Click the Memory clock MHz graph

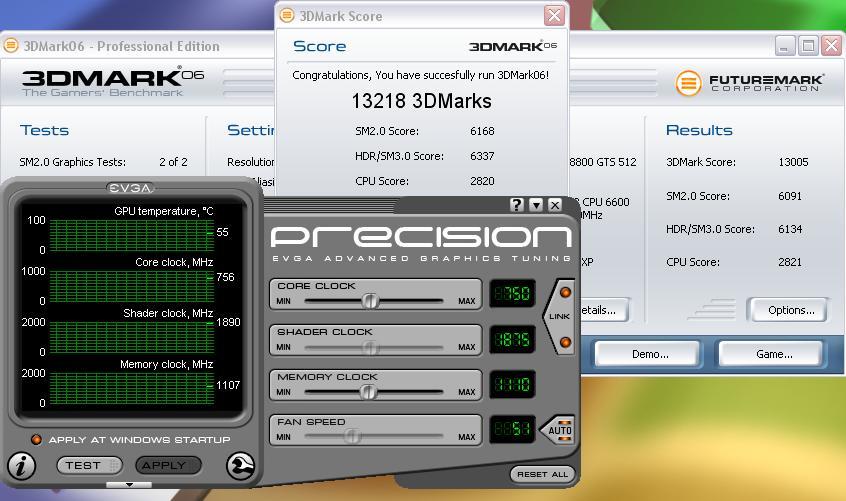[x=132, y=388]
